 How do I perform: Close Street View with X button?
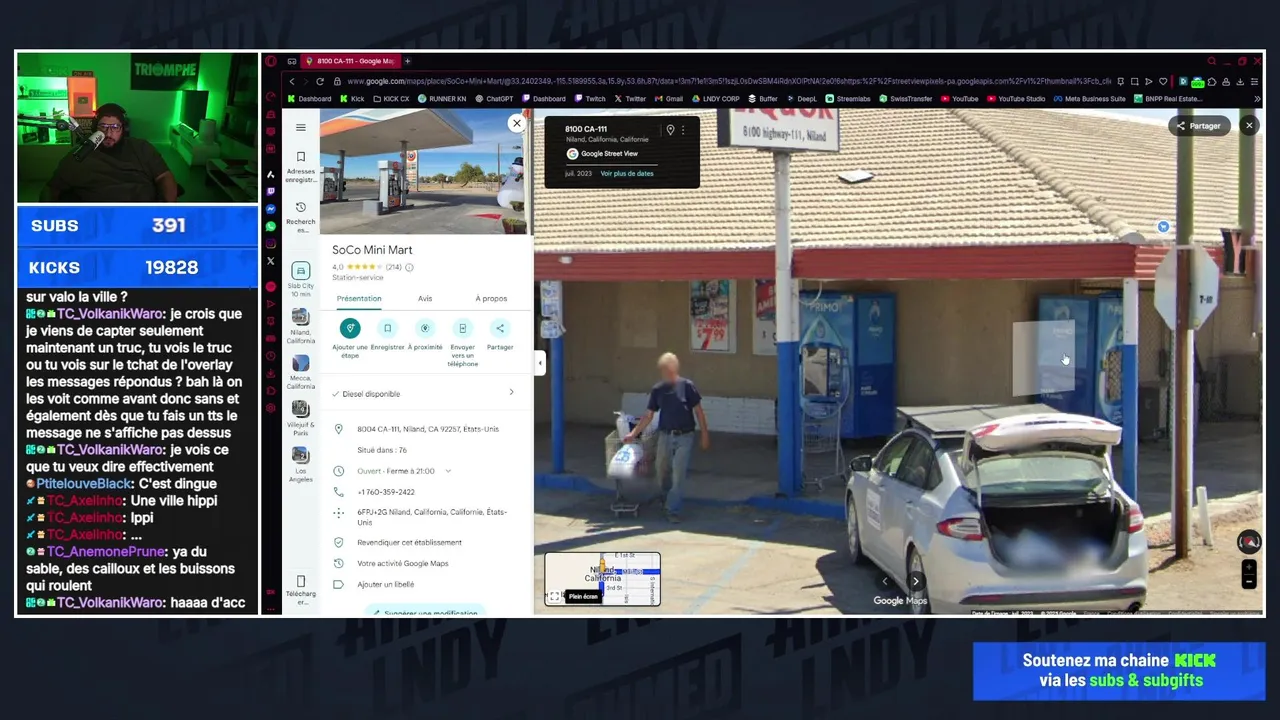pyautogui.click(x=1249, y=125)
